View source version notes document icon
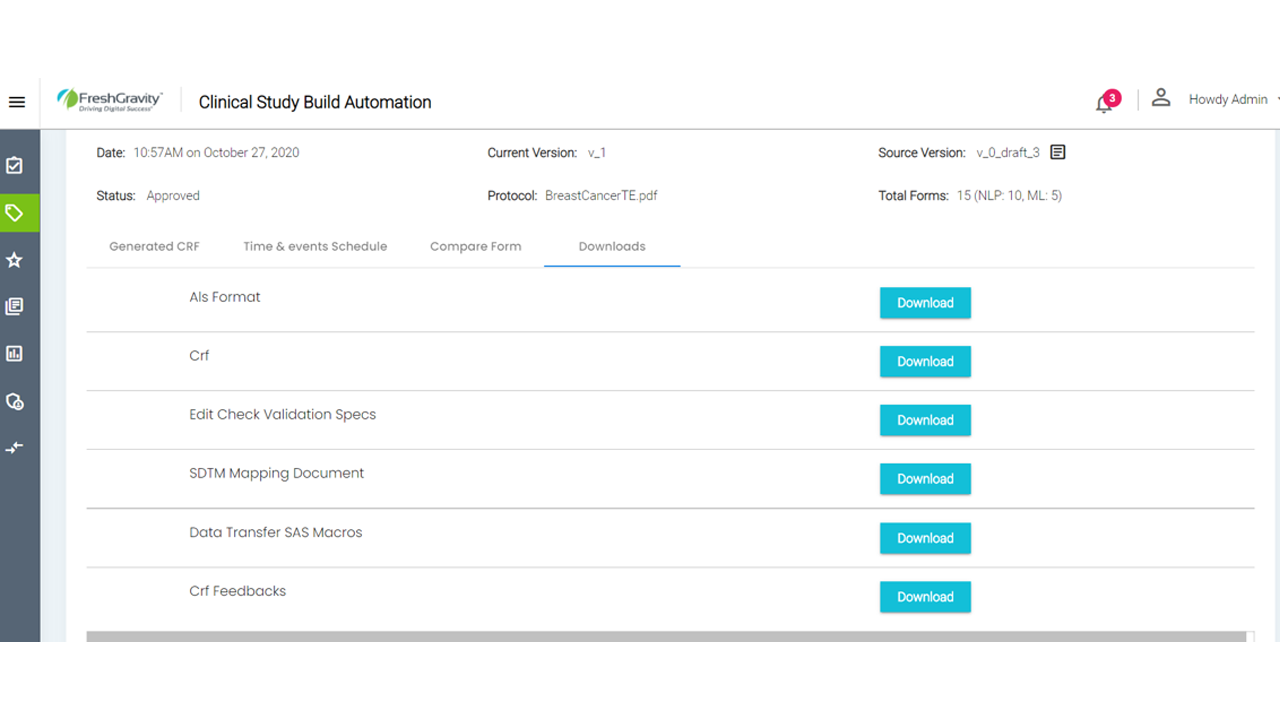Screen dimensions: 1280x720 (x=1058, y=152)
